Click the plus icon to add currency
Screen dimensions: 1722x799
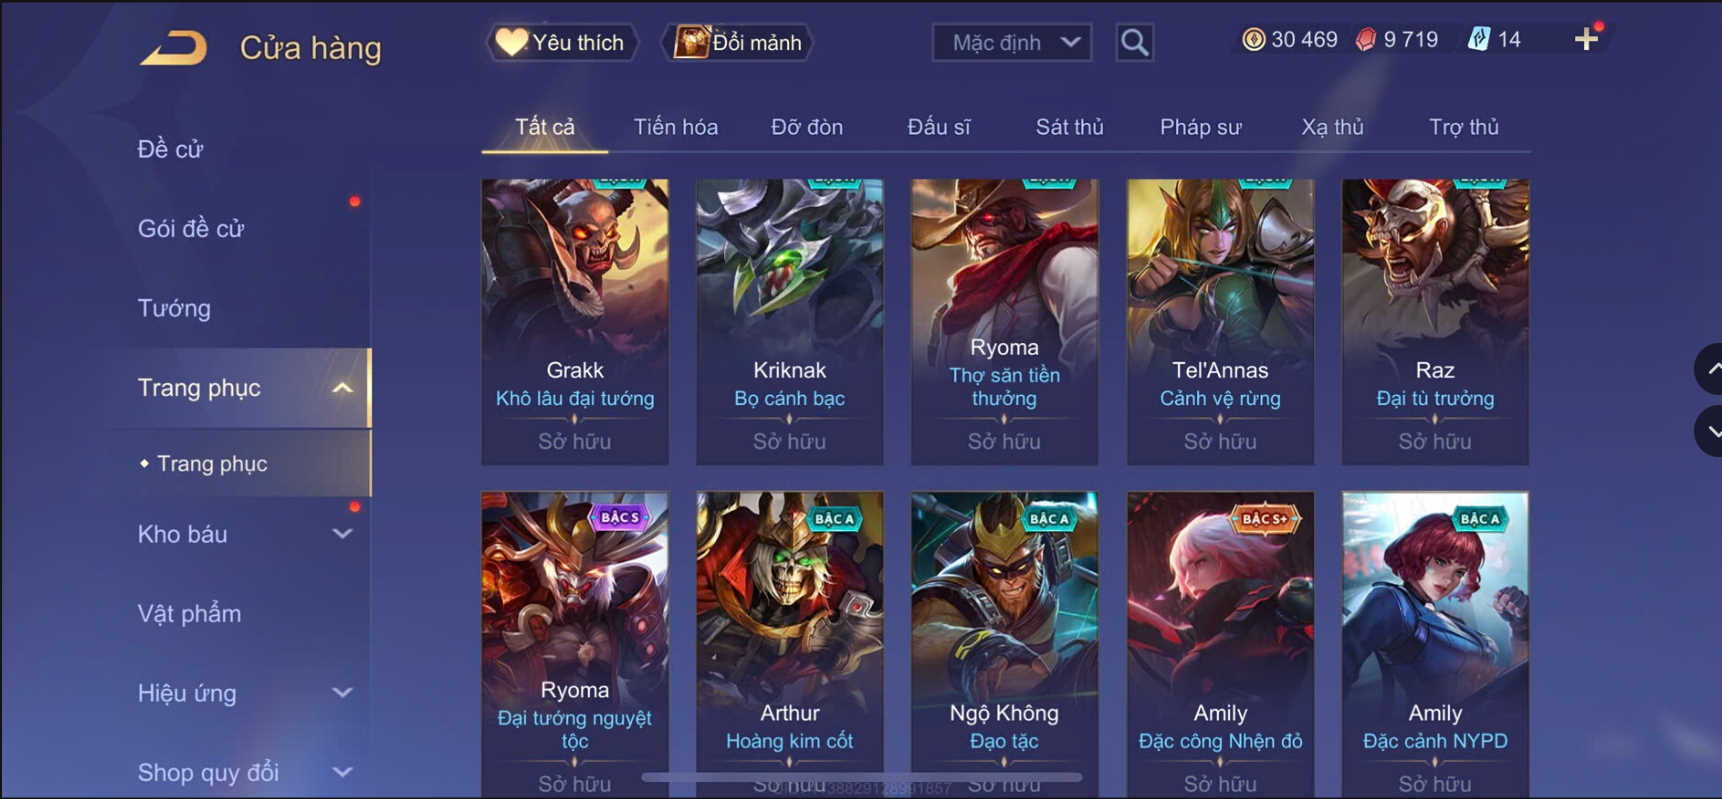(1586, 39)
